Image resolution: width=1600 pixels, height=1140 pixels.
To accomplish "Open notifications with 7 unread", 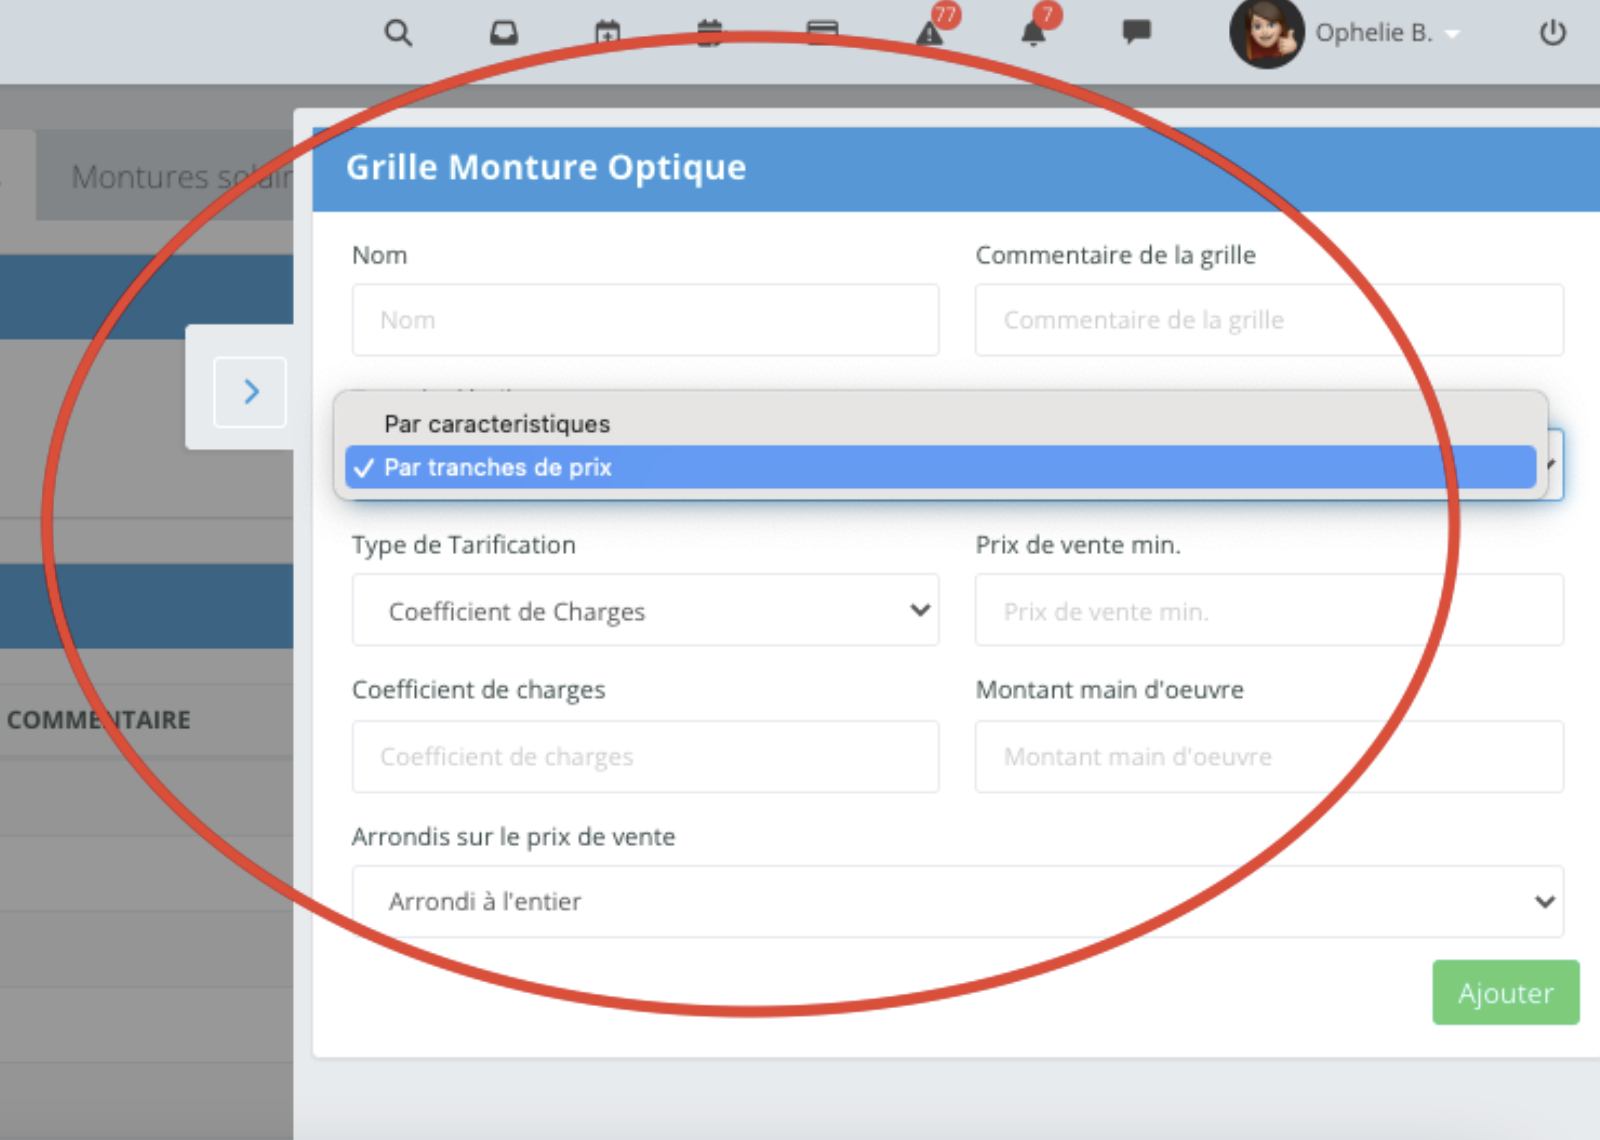I will pos(1035,33).
